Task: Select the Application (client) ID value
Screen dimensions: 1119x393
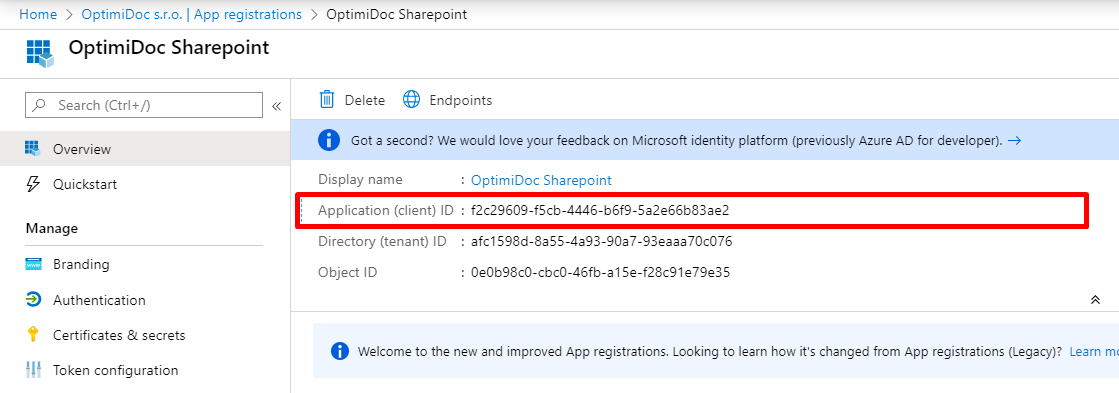Action: click(x=599, y=210)
